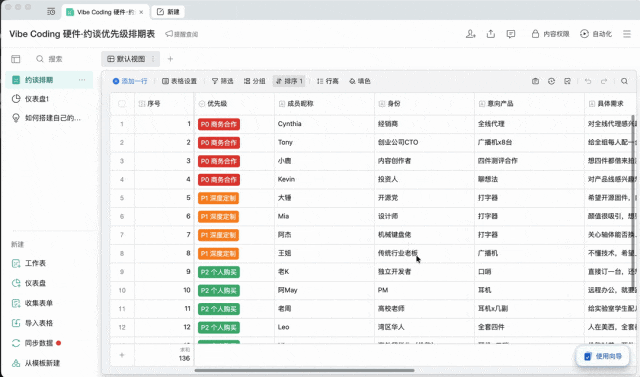The image size is (640, 377).
Task: Click the 搜索 search field in the sidebar
Action: 49,59
